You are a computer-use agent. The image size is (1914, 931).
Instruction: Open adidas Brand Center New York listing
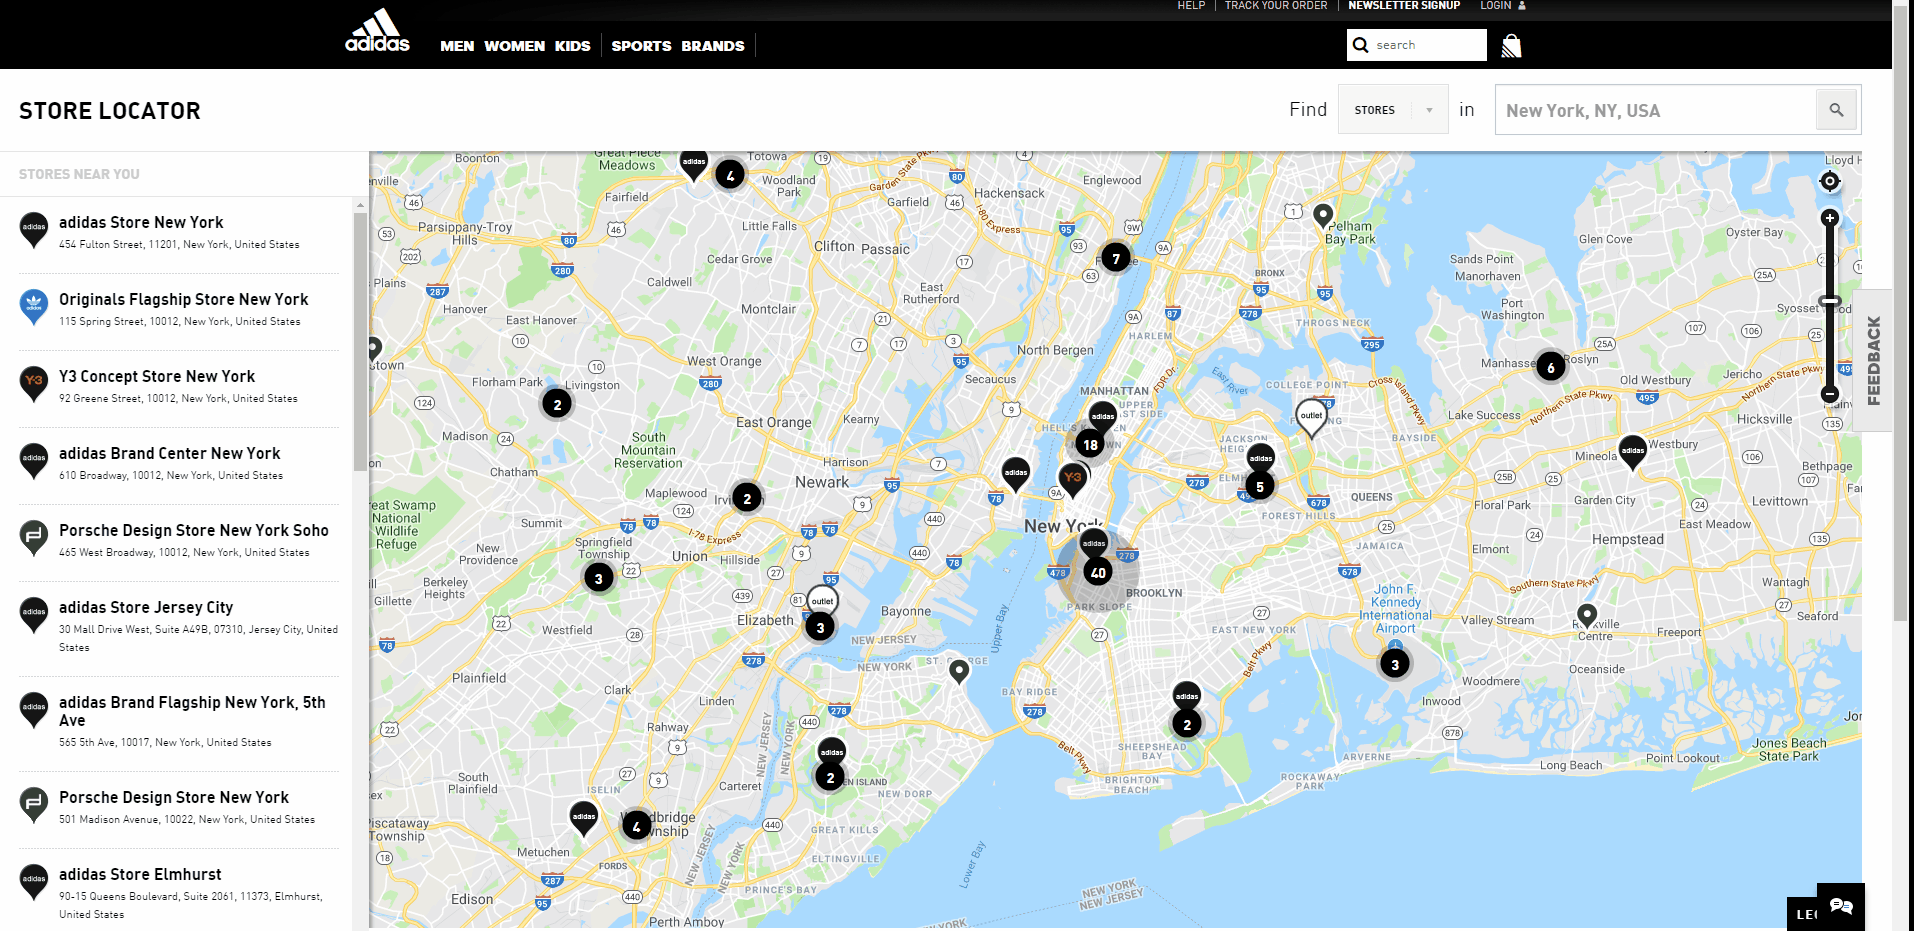179,464
